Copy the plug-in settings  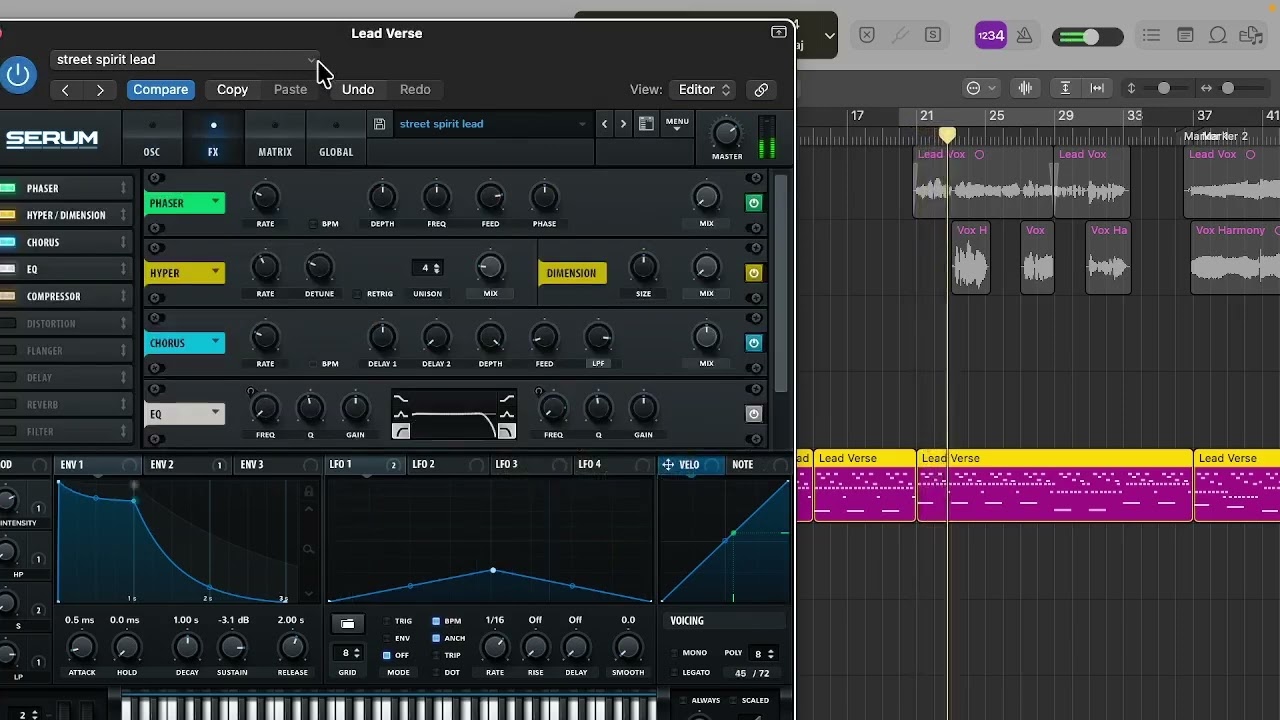click(232, 90)
